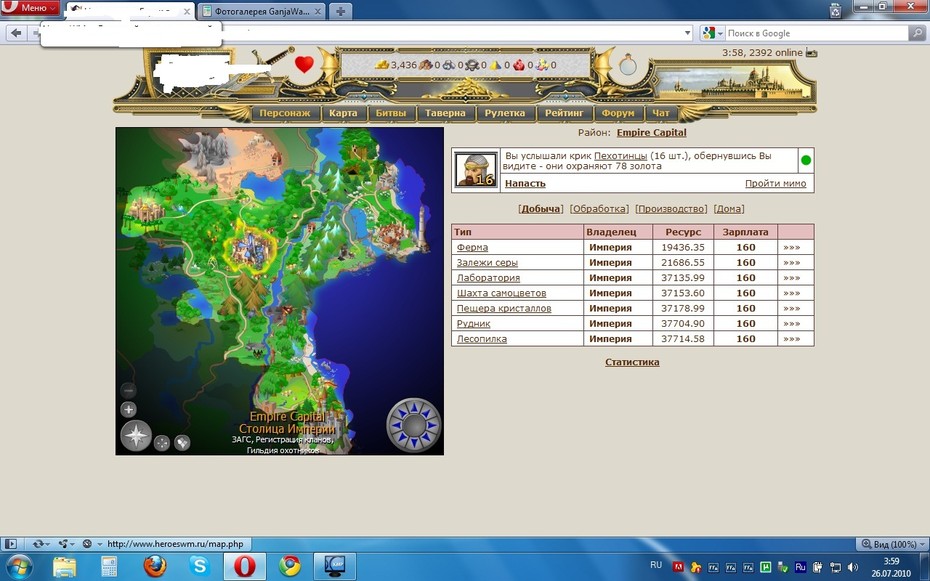Open Skype from the taskbar
930x581 pixels.
200,566
